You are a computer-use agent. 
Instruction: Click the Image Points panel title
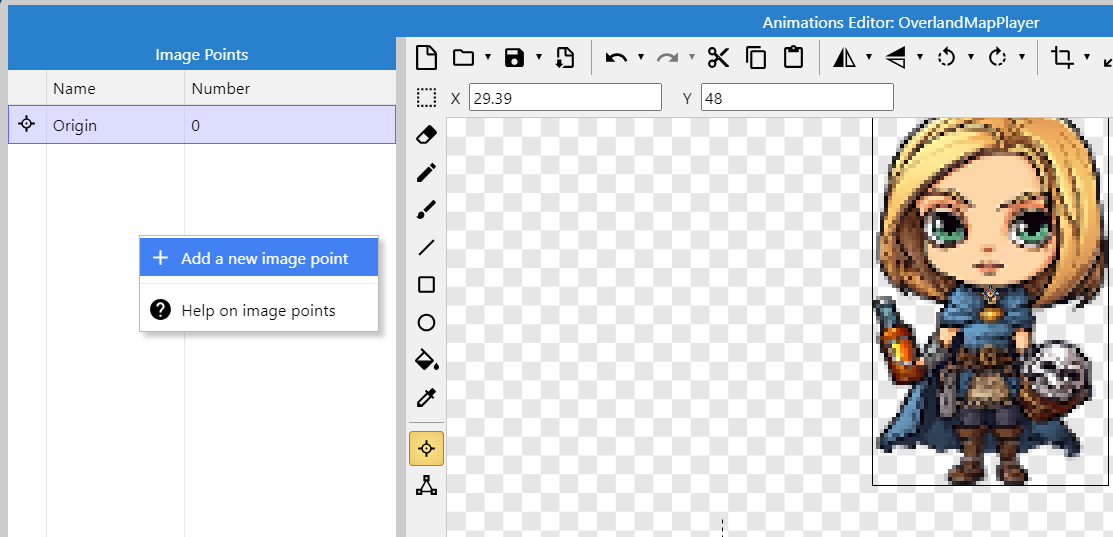click(x=202, y=55)
